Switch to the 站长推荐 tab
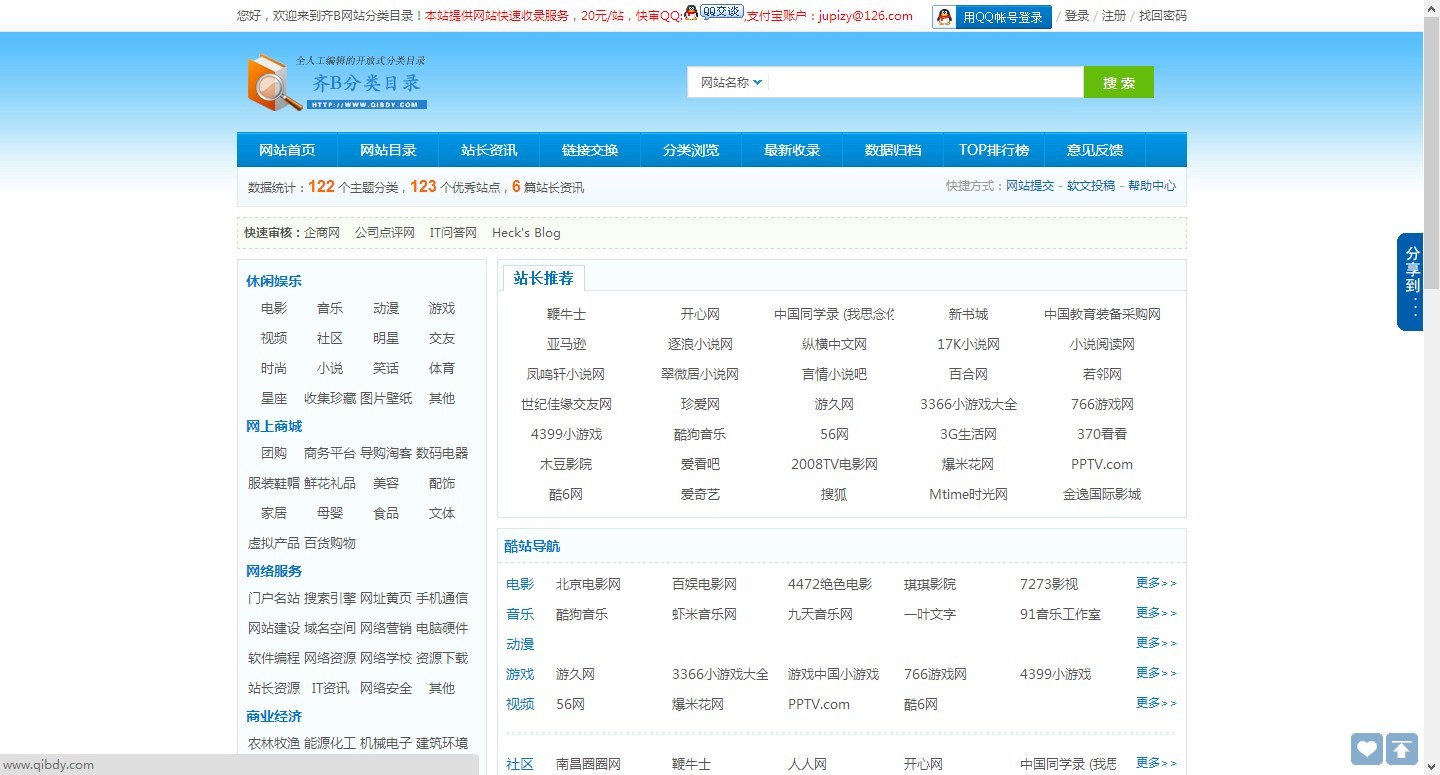 coord(542,277)
